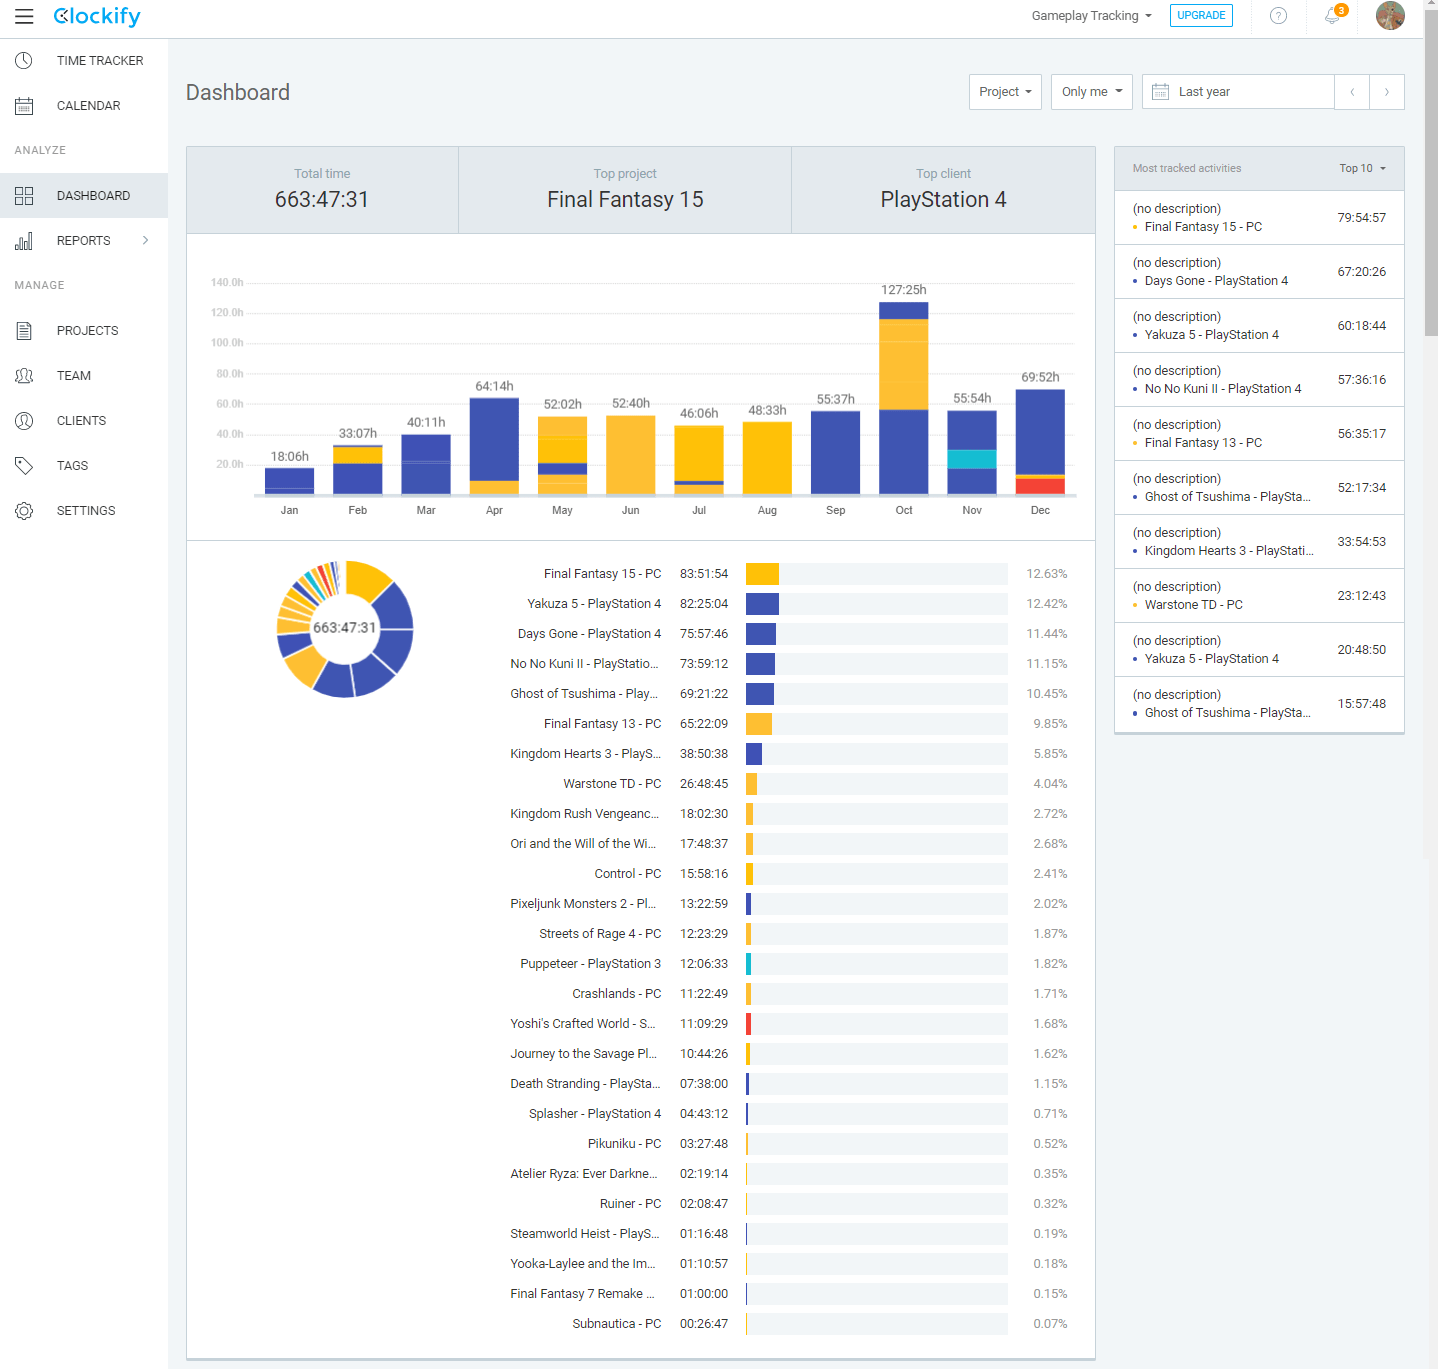Screen dimensions: 1438x1369
Task: Select the October bar in the chart
Action: pos(904,398)
